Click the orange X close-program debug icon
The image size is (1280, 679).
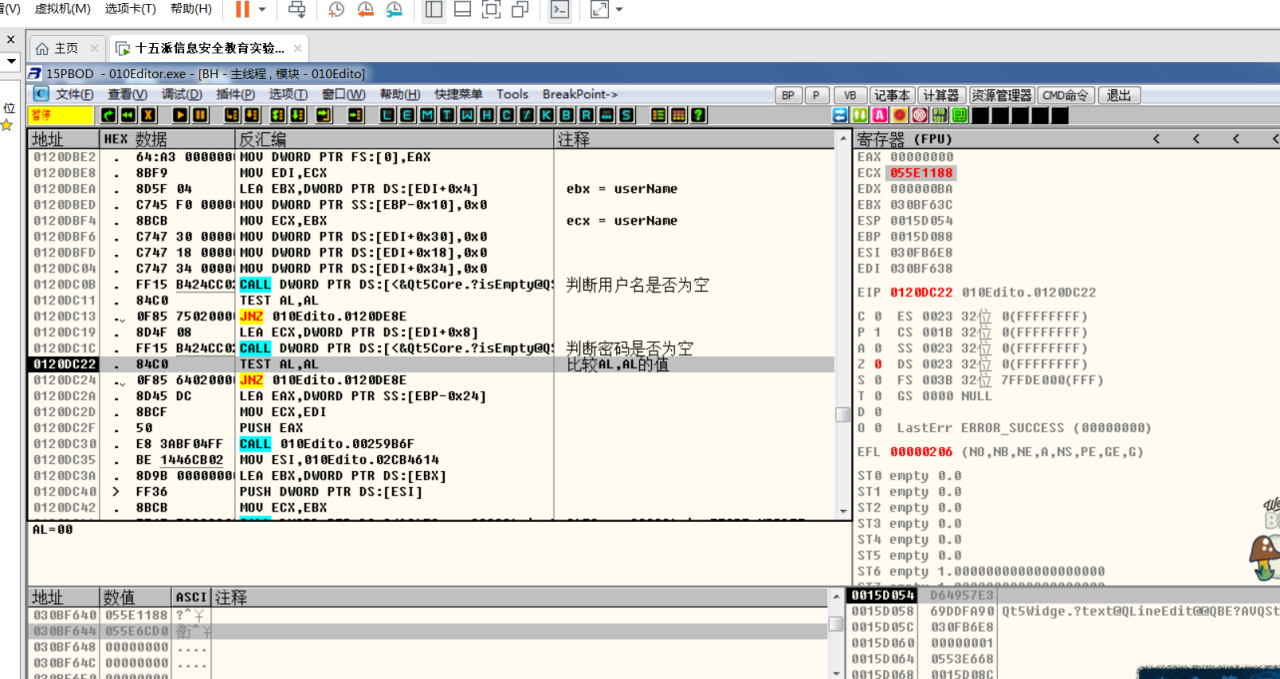point(148,115)
